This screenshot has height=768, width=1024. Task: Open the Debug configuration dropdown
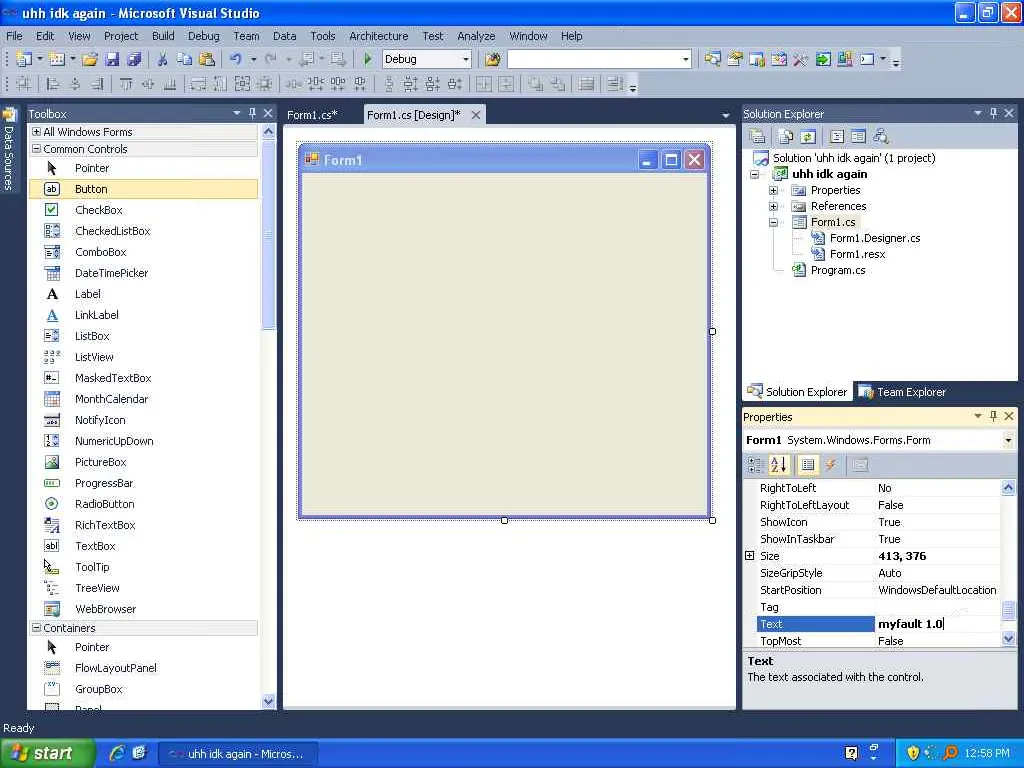click(x=466, y=59)
